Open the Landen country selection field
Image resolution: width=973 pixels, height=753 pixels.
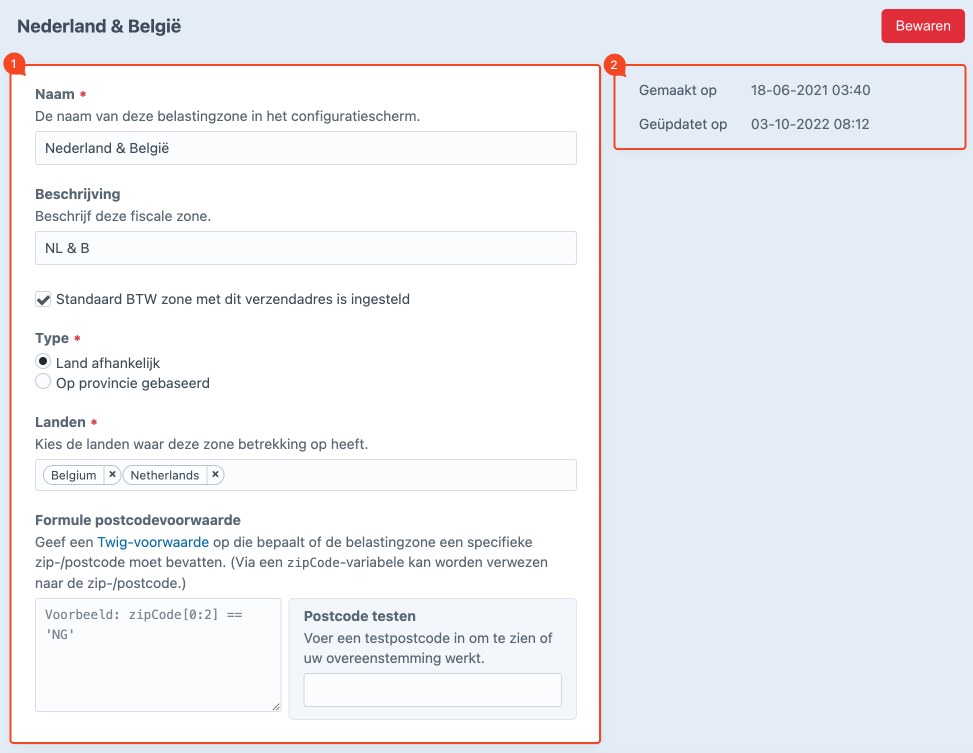(400, 474)
